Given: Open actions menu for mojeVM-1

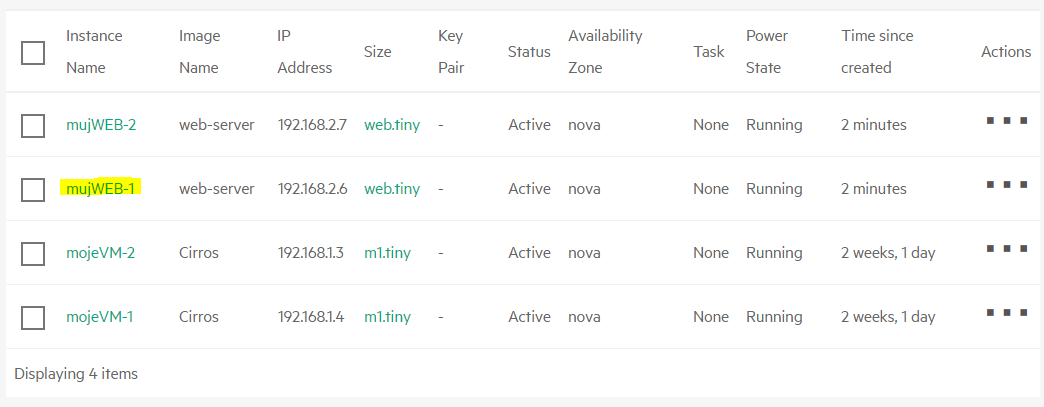Looking at the screenshot, I should point(1007,312).
